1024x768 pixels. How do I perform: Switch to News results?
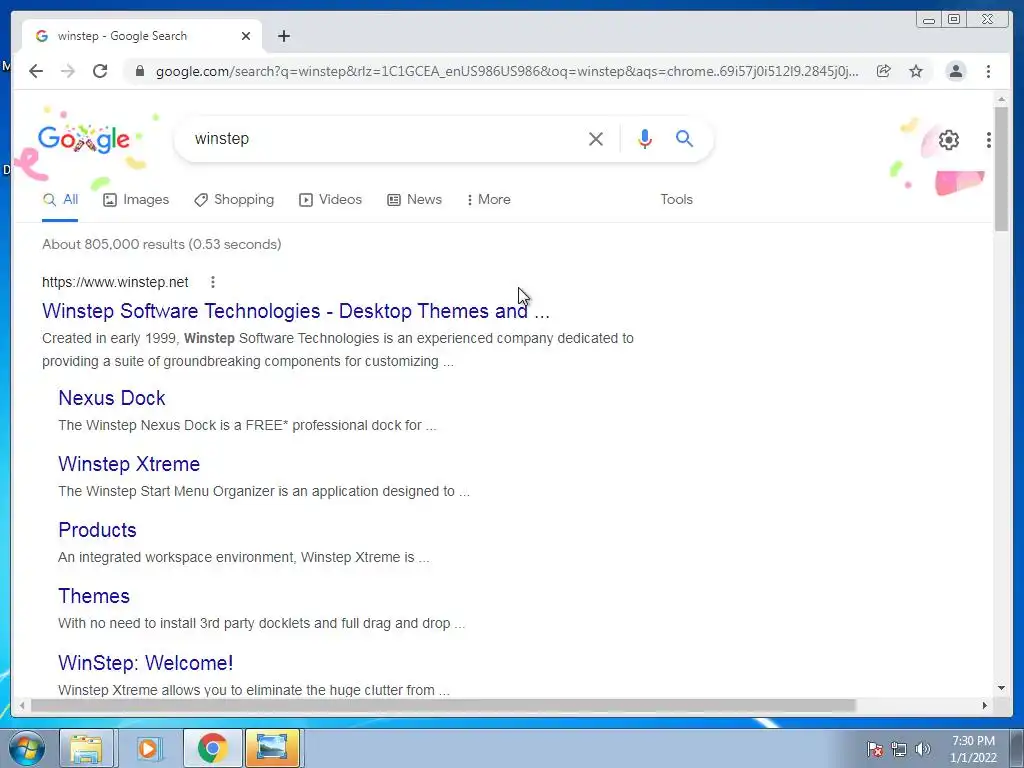point(414,200)
